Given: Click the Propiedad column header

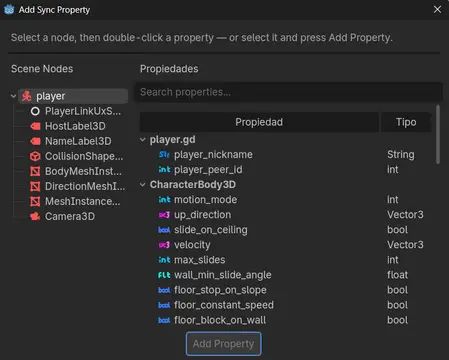Looking at the screenshot, I should 259,122.
